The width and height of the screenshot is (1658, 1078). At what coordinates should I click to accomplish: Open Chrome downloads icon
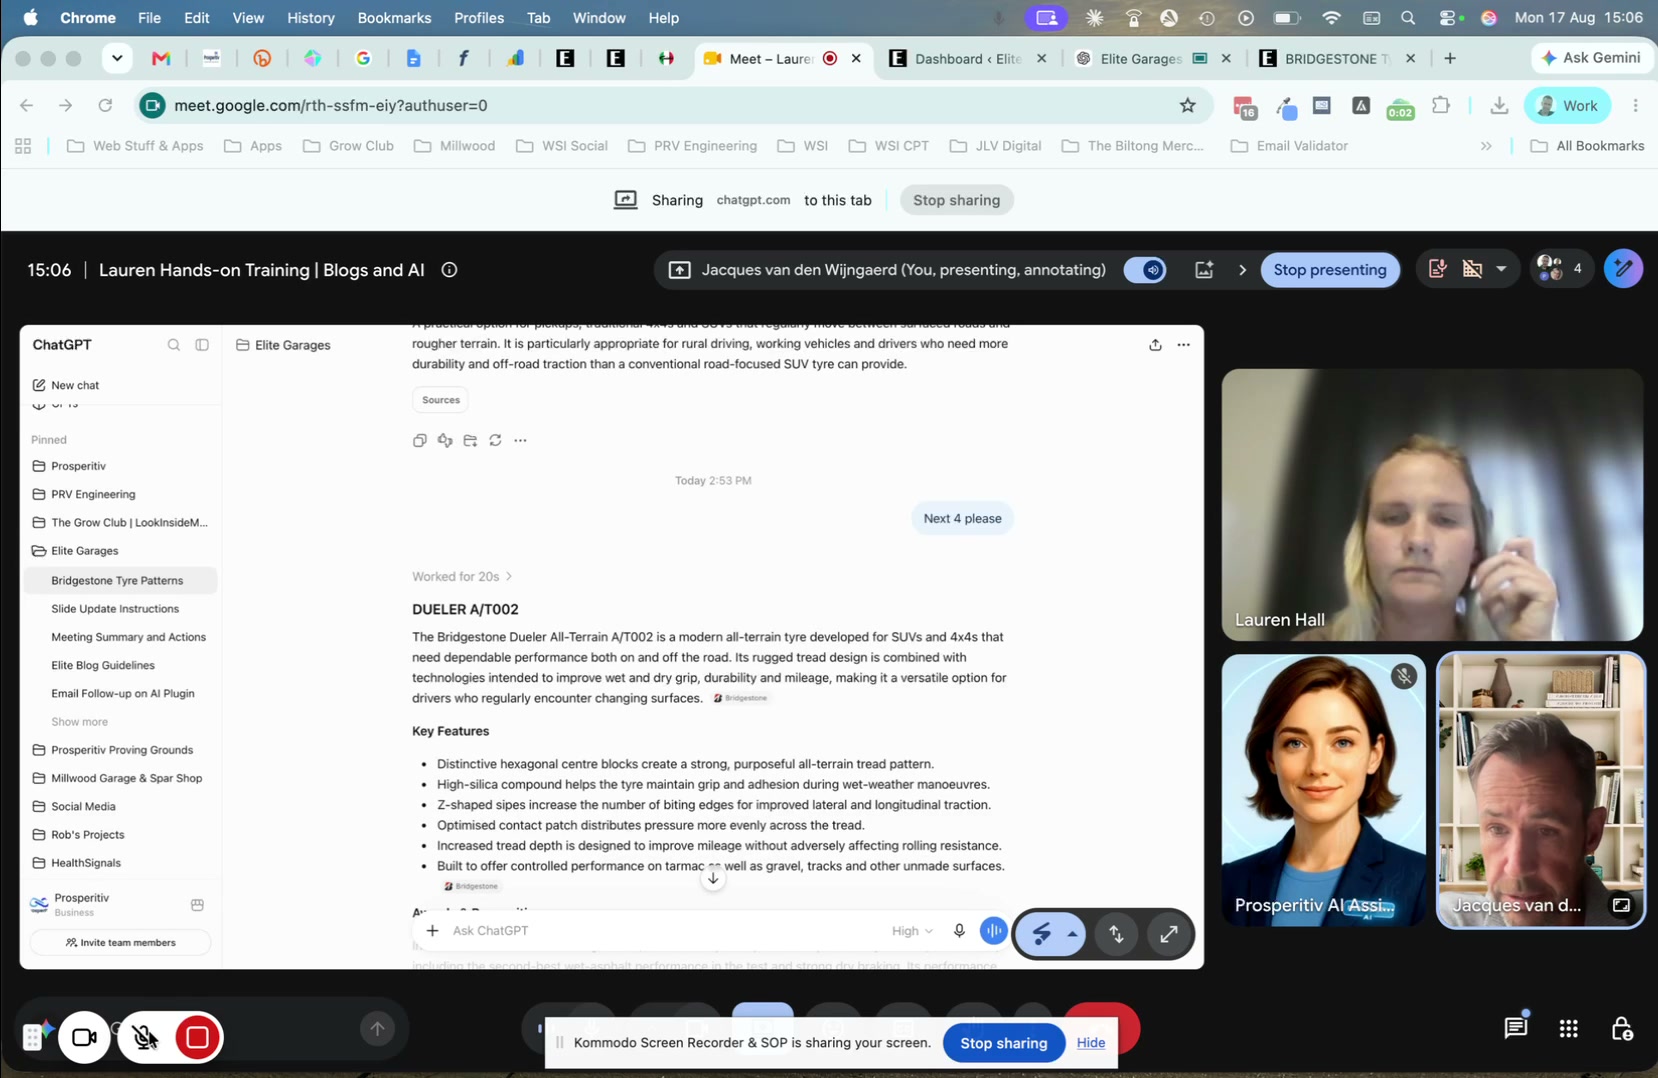pos(1499,106)
